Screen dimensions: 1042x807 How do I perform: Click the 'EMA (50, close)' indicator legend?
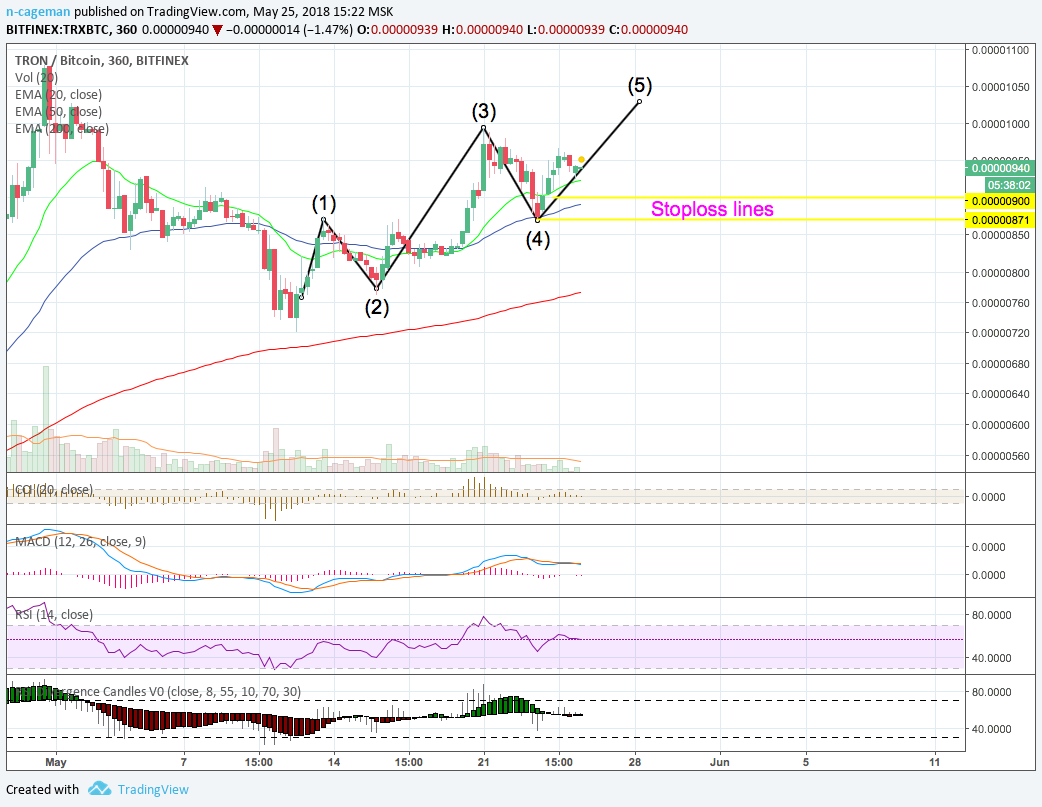(x=58, y=112)
